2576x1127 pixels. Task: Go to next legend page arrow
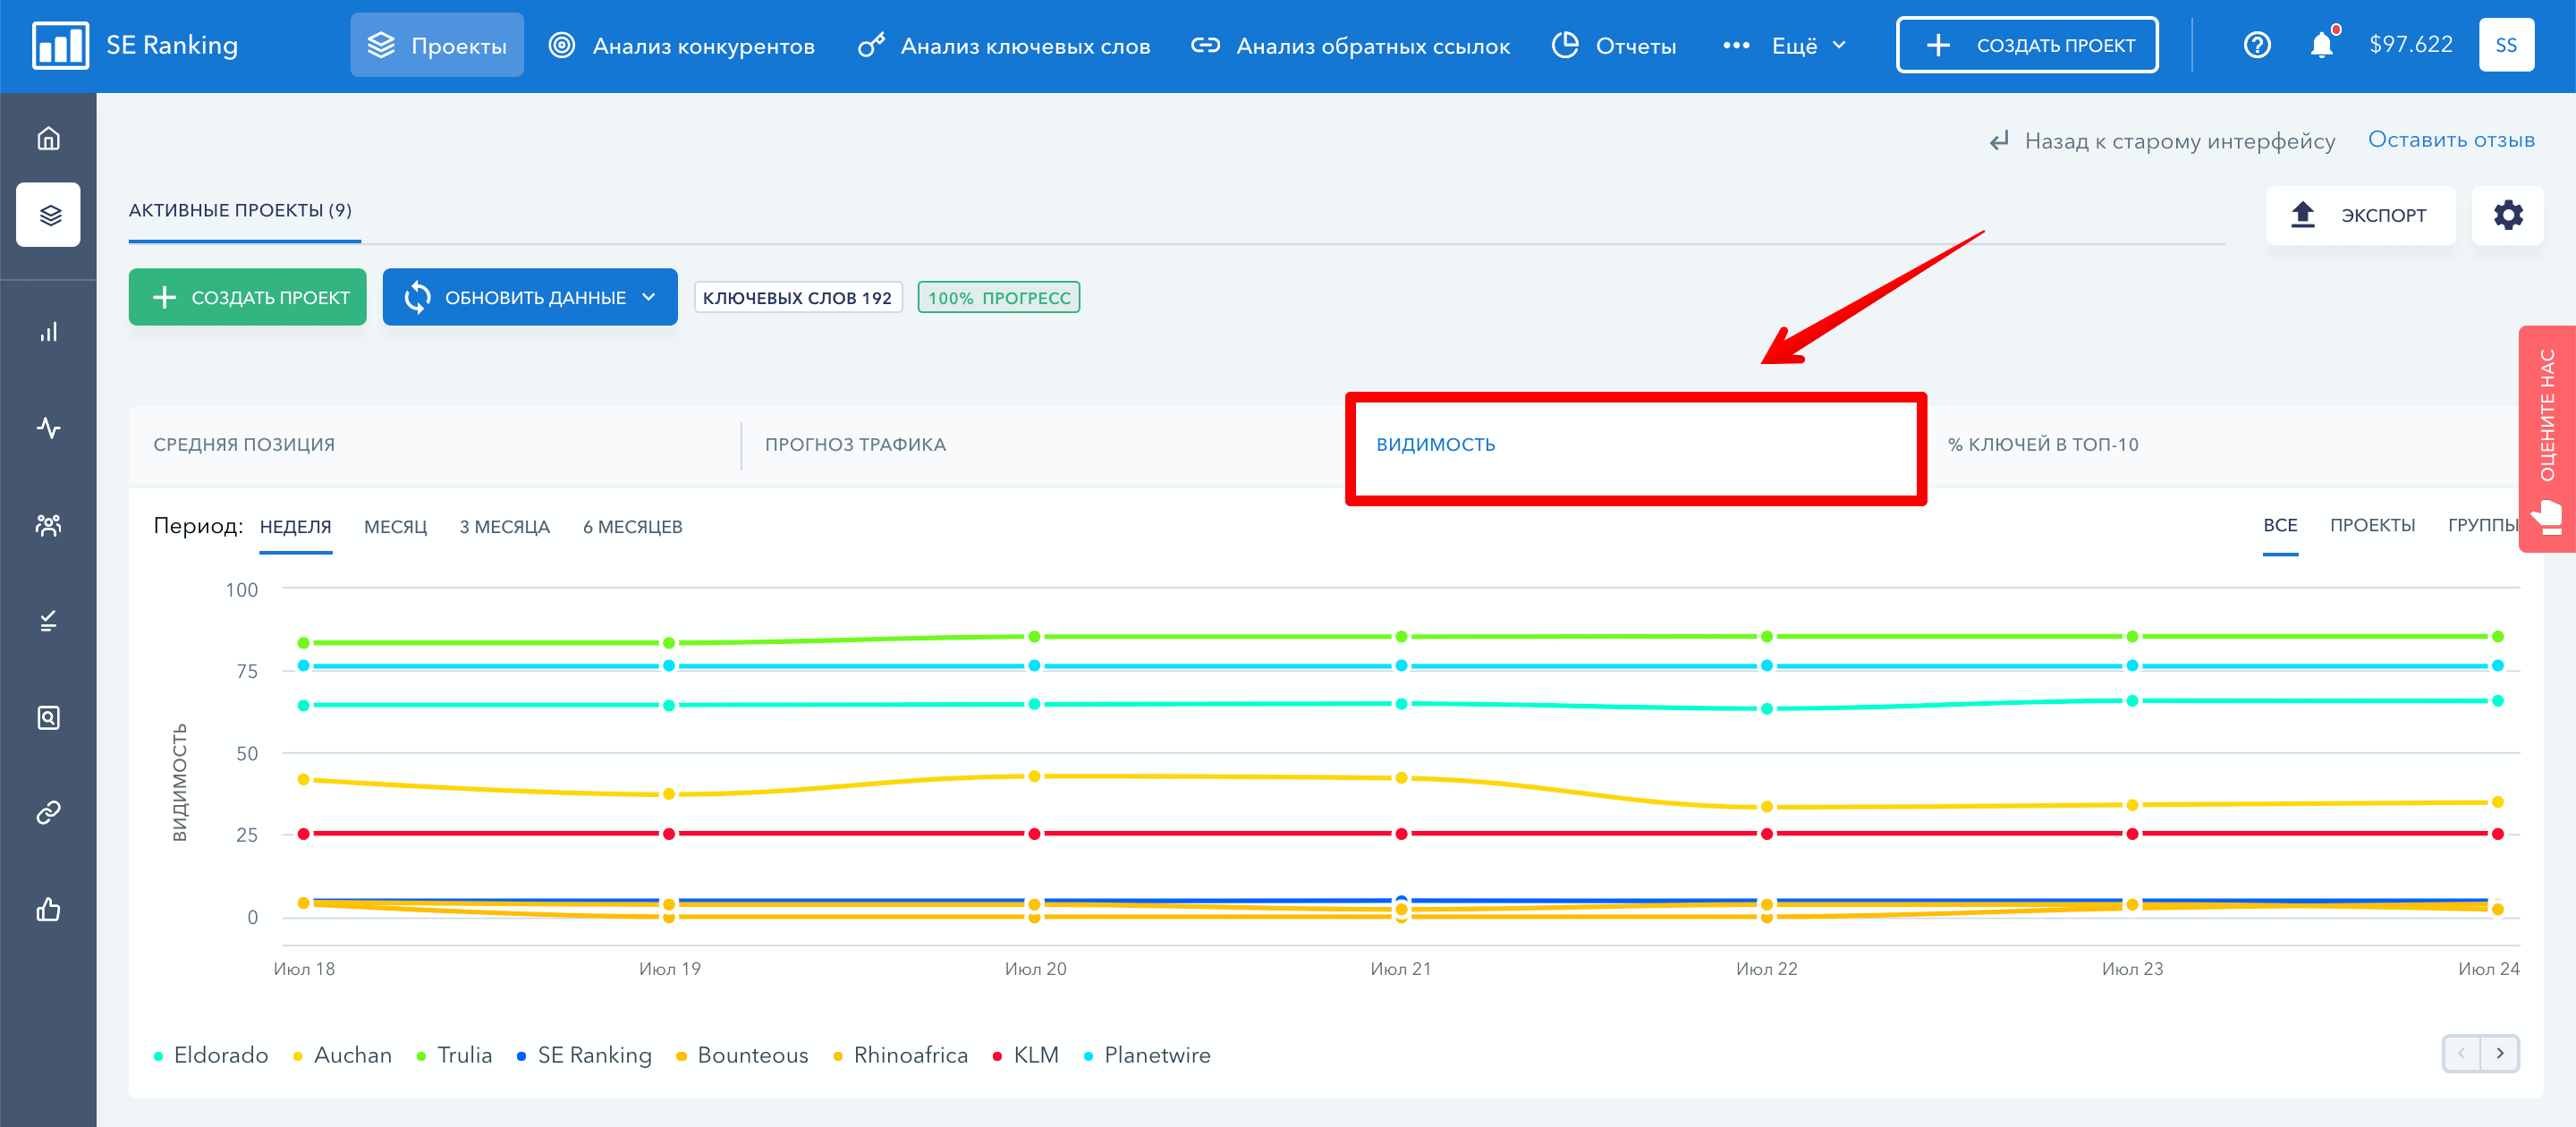[2500, 1054]
